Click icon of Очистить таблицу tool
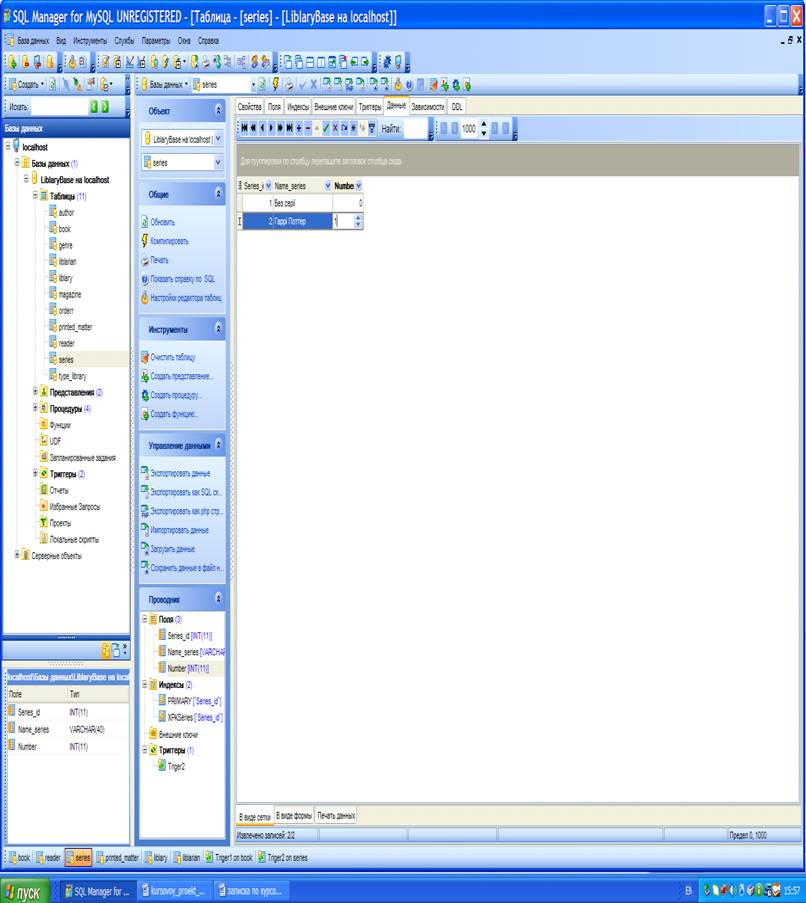The image size is (806, 903). 145,357
